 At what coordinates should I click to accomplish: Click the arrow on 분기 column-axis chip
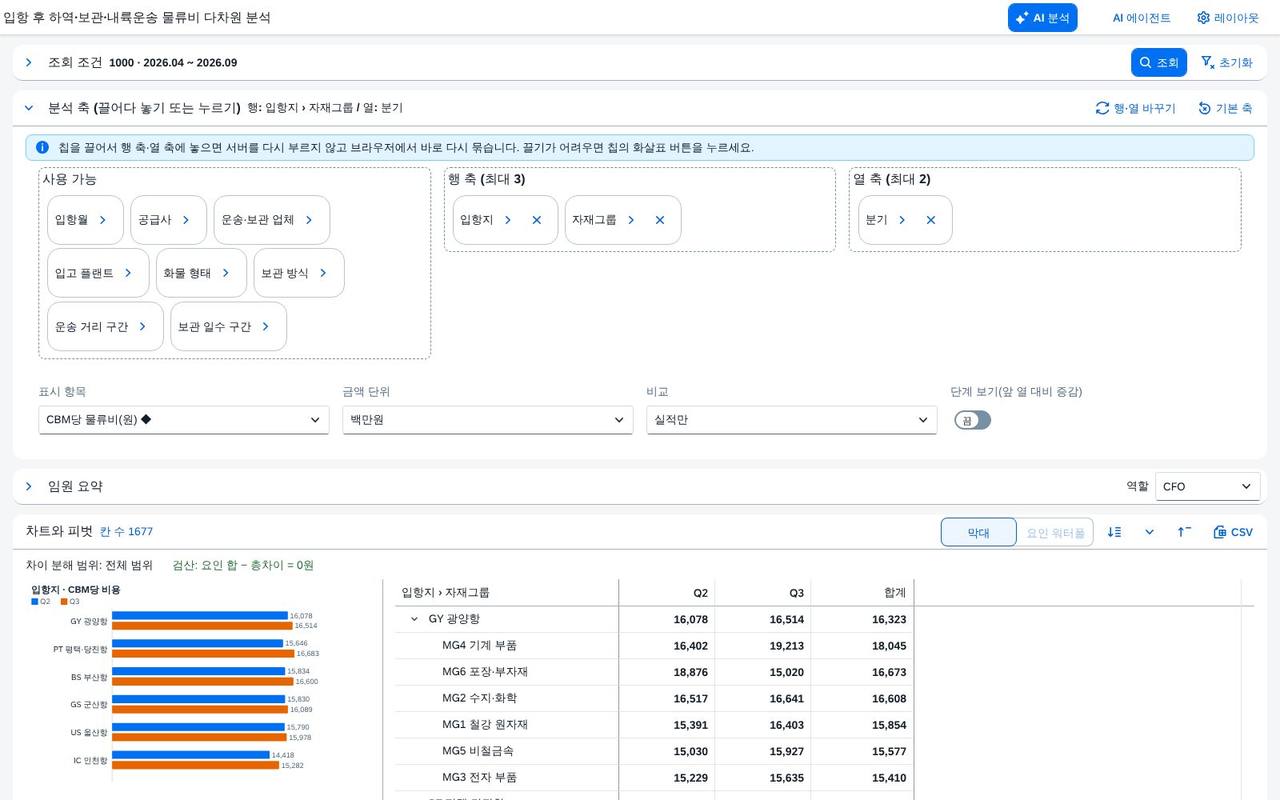[902, 220]
